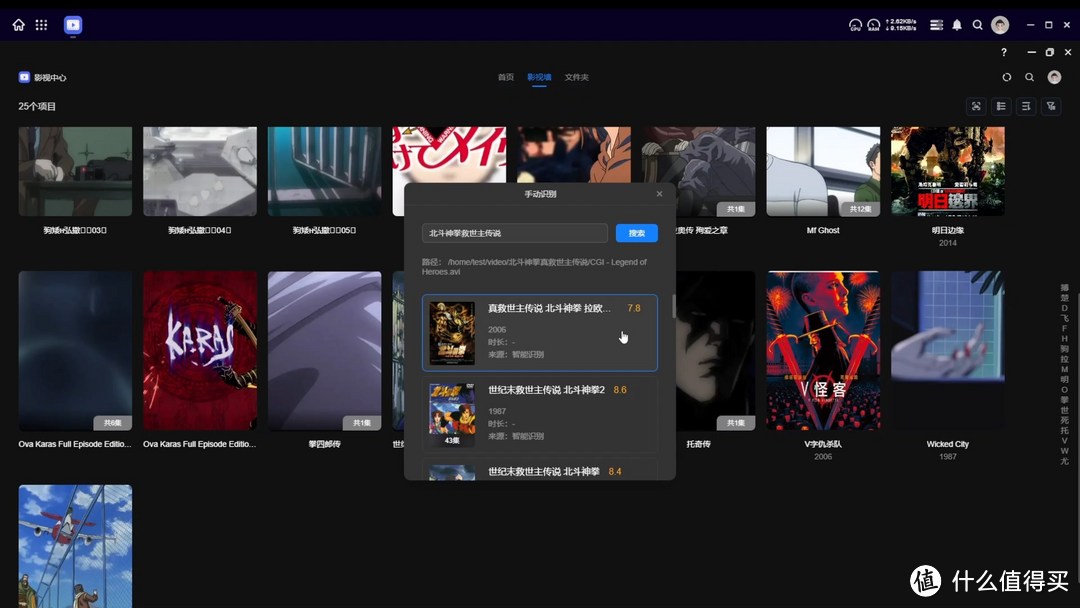This screenshot has height=608, width=1080.
Task: Click the scan/recognize poster icon
Action: point(976,106)
